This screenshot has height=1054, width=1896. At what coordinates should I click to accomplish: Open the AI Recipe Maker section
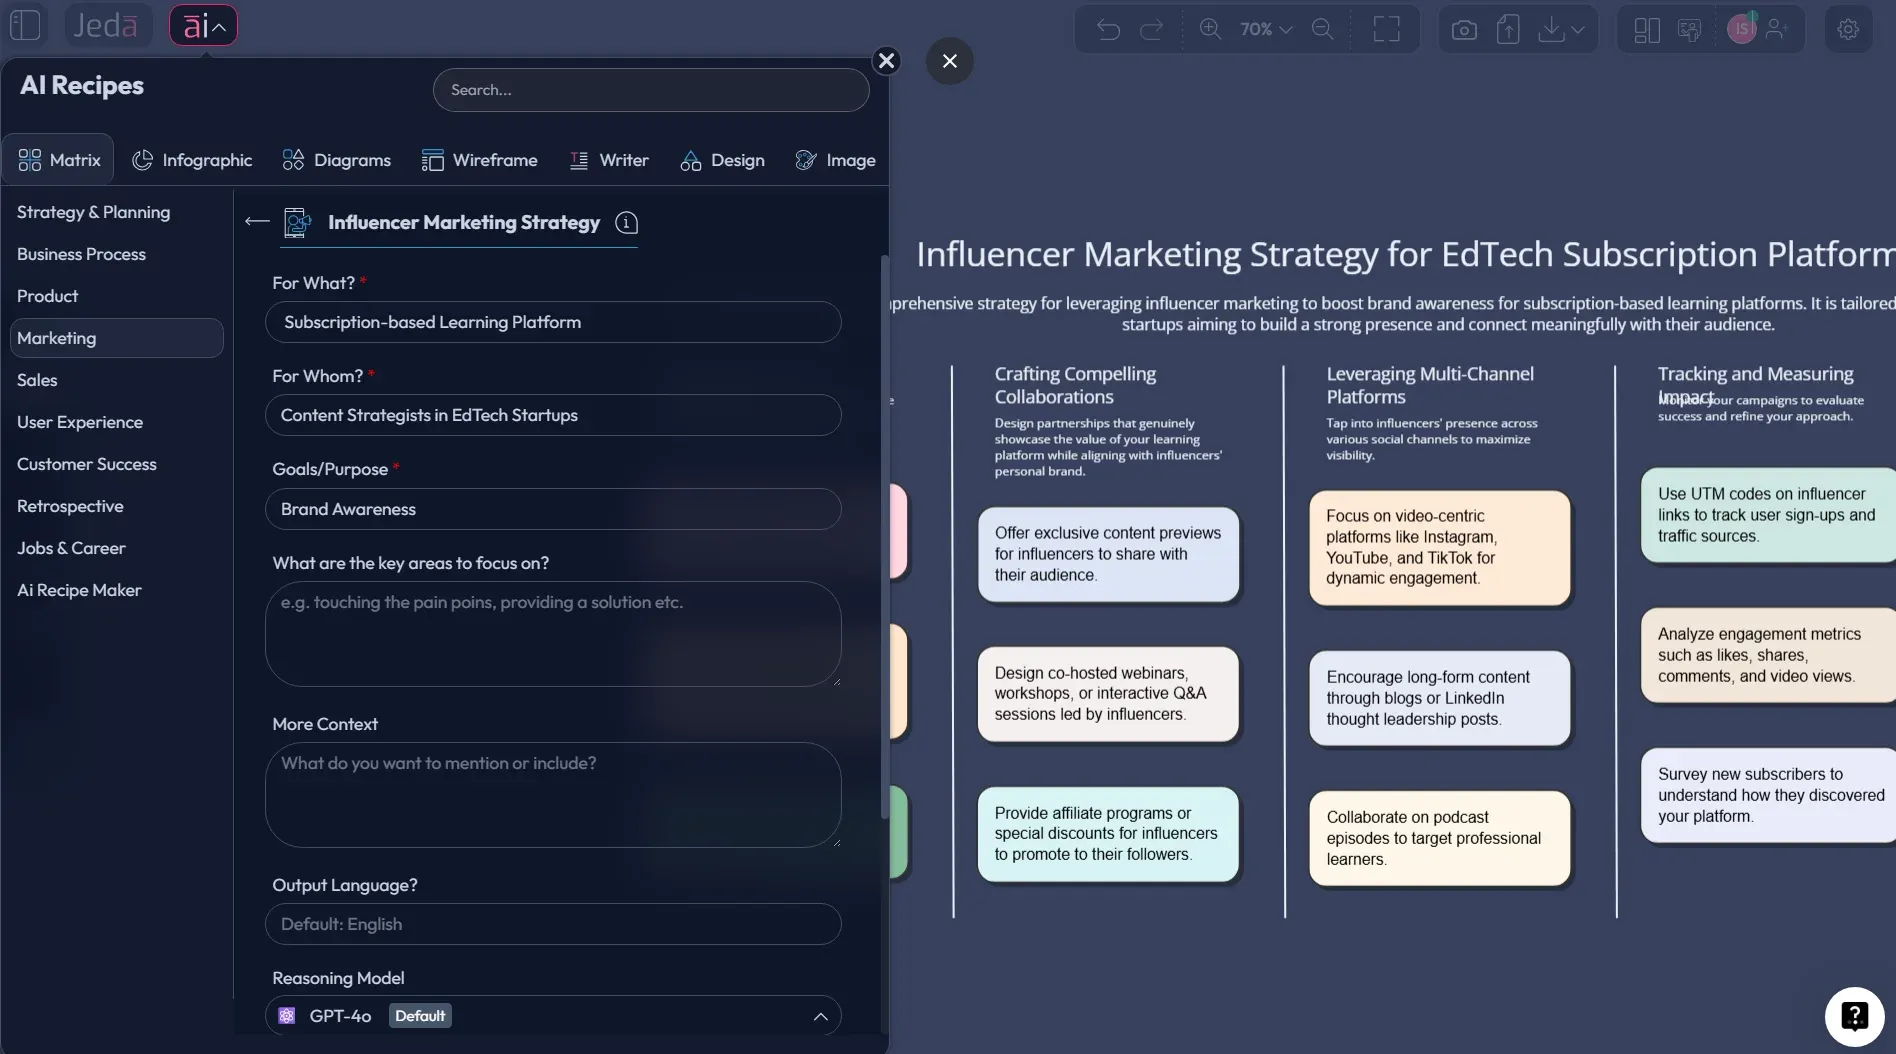click(79, 590)
